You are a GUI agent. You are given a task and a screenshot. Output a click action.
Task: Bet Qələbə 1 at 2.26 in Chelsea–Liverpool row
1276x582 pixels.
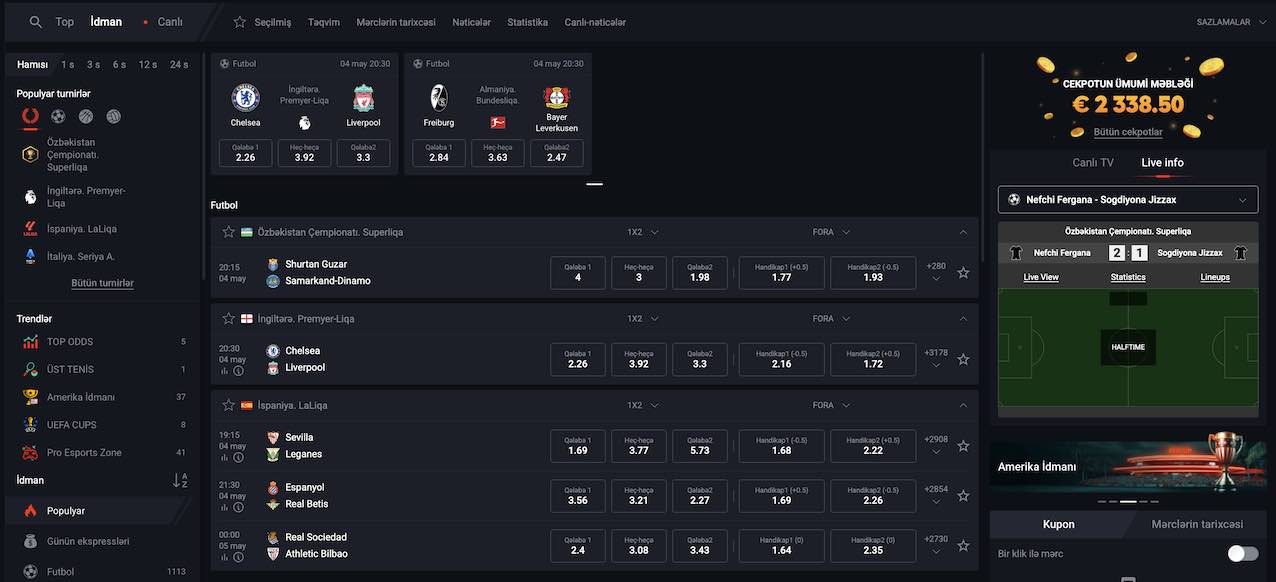(578, 359)
